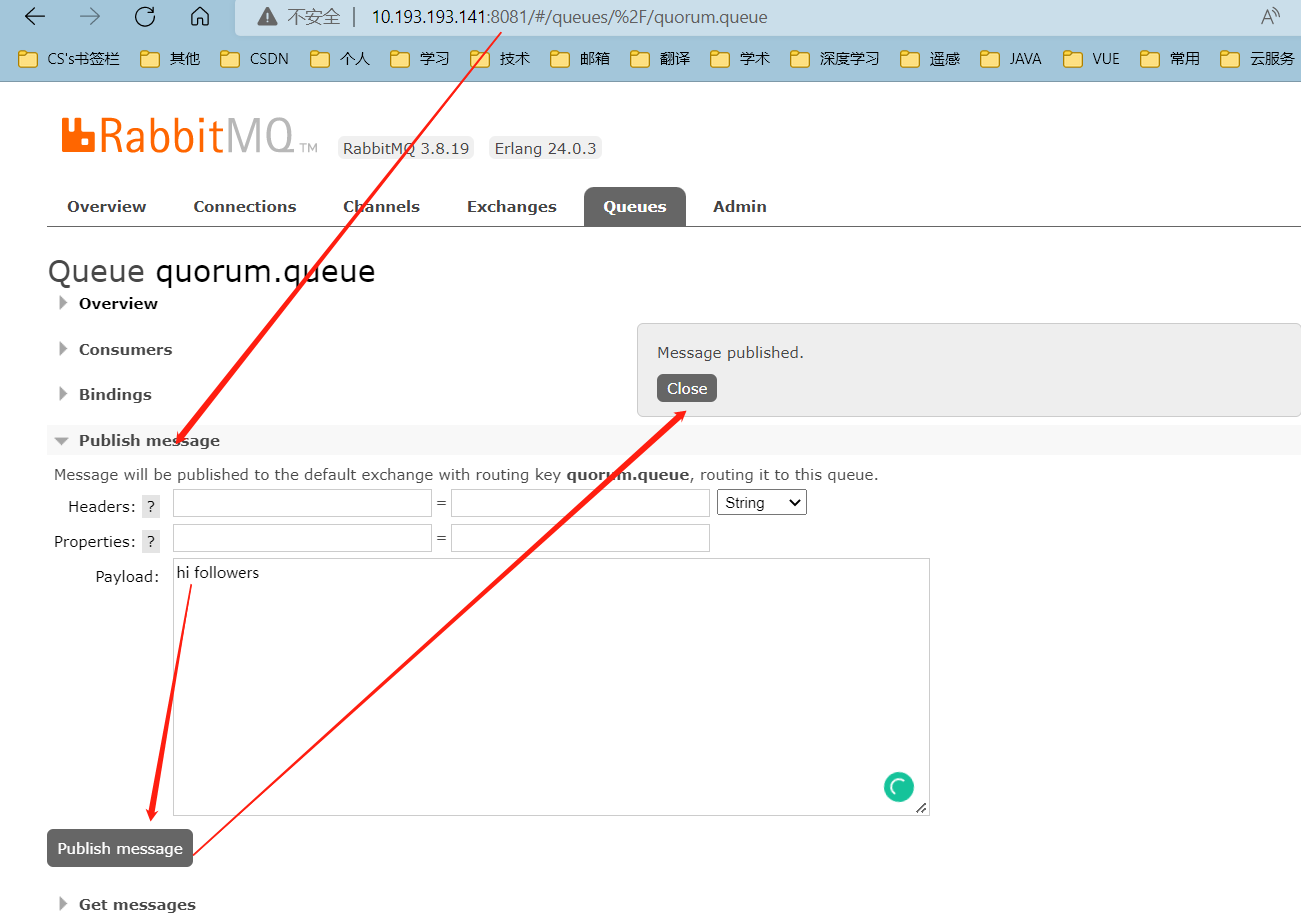Viewport: 1301px width, 922px height.
Task: Open the 技术 bookmark folder
Action: [500, 59]
